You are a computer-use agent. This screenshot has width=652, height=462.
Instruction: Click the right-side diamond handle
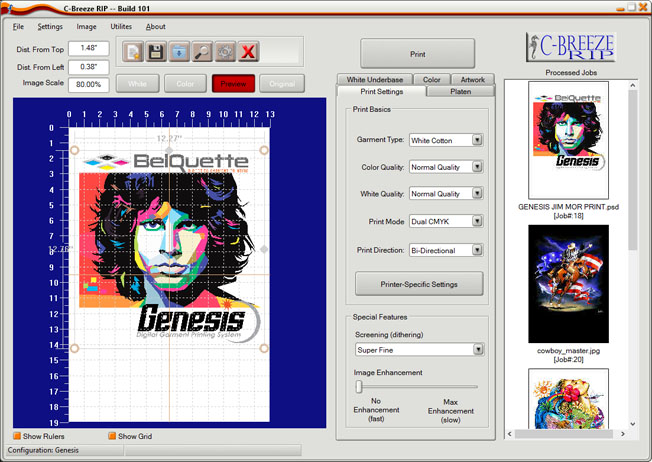pyautogui.click(x=264, y=249)
